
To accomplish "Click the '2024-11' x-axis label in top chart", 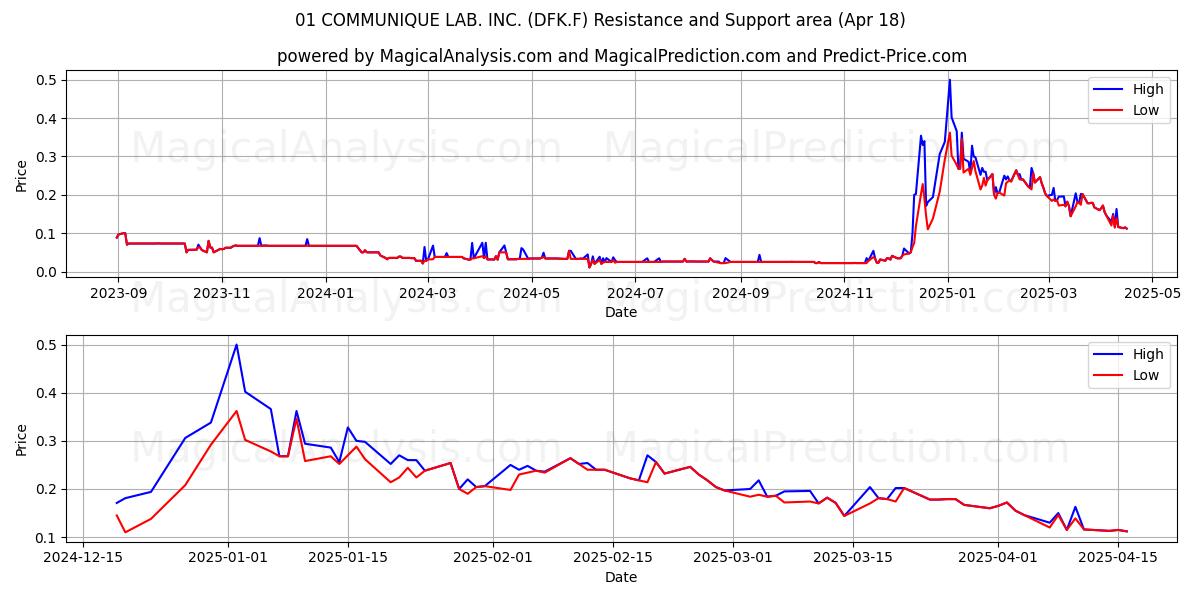I will tap(845, 293).
